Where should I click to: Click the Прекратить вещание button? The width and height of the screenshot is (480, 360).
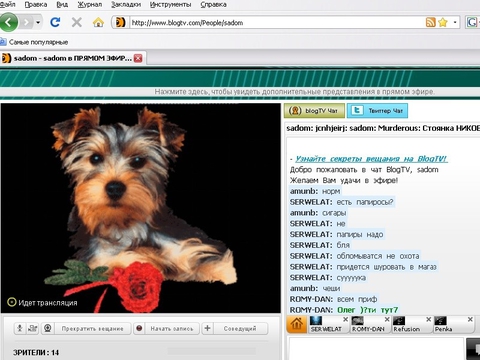coord(92,329)
